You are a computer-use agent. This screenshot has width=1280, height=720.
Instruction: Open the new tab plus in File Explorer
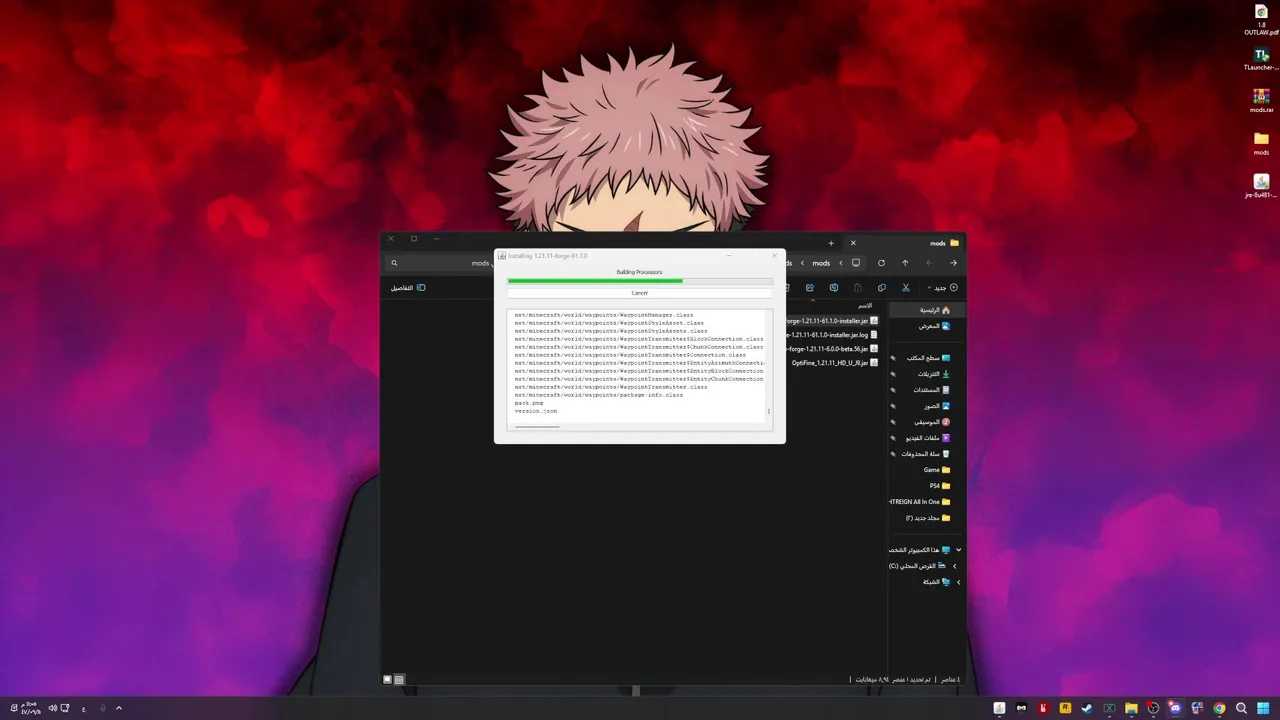point(831,243)
